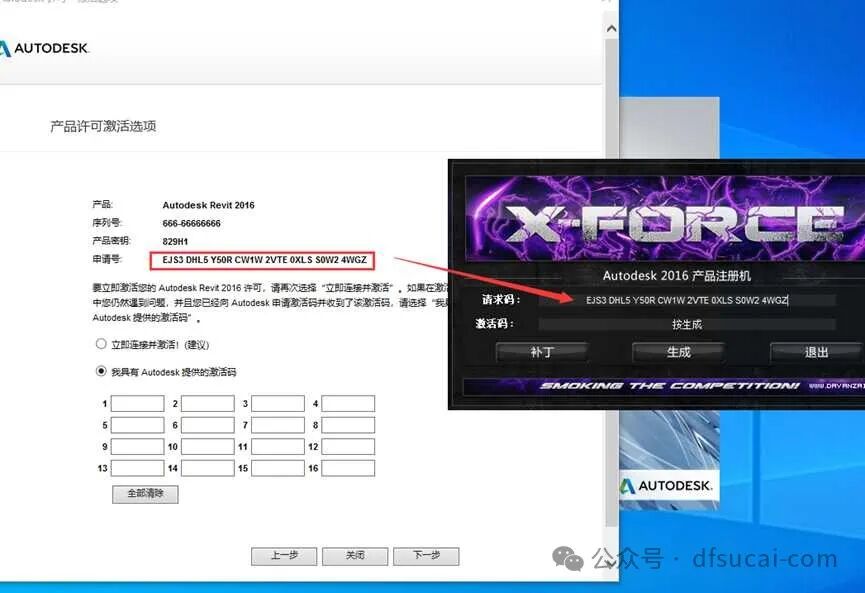Click activation code field 8

pyautogui.click(x=348, y=425)
